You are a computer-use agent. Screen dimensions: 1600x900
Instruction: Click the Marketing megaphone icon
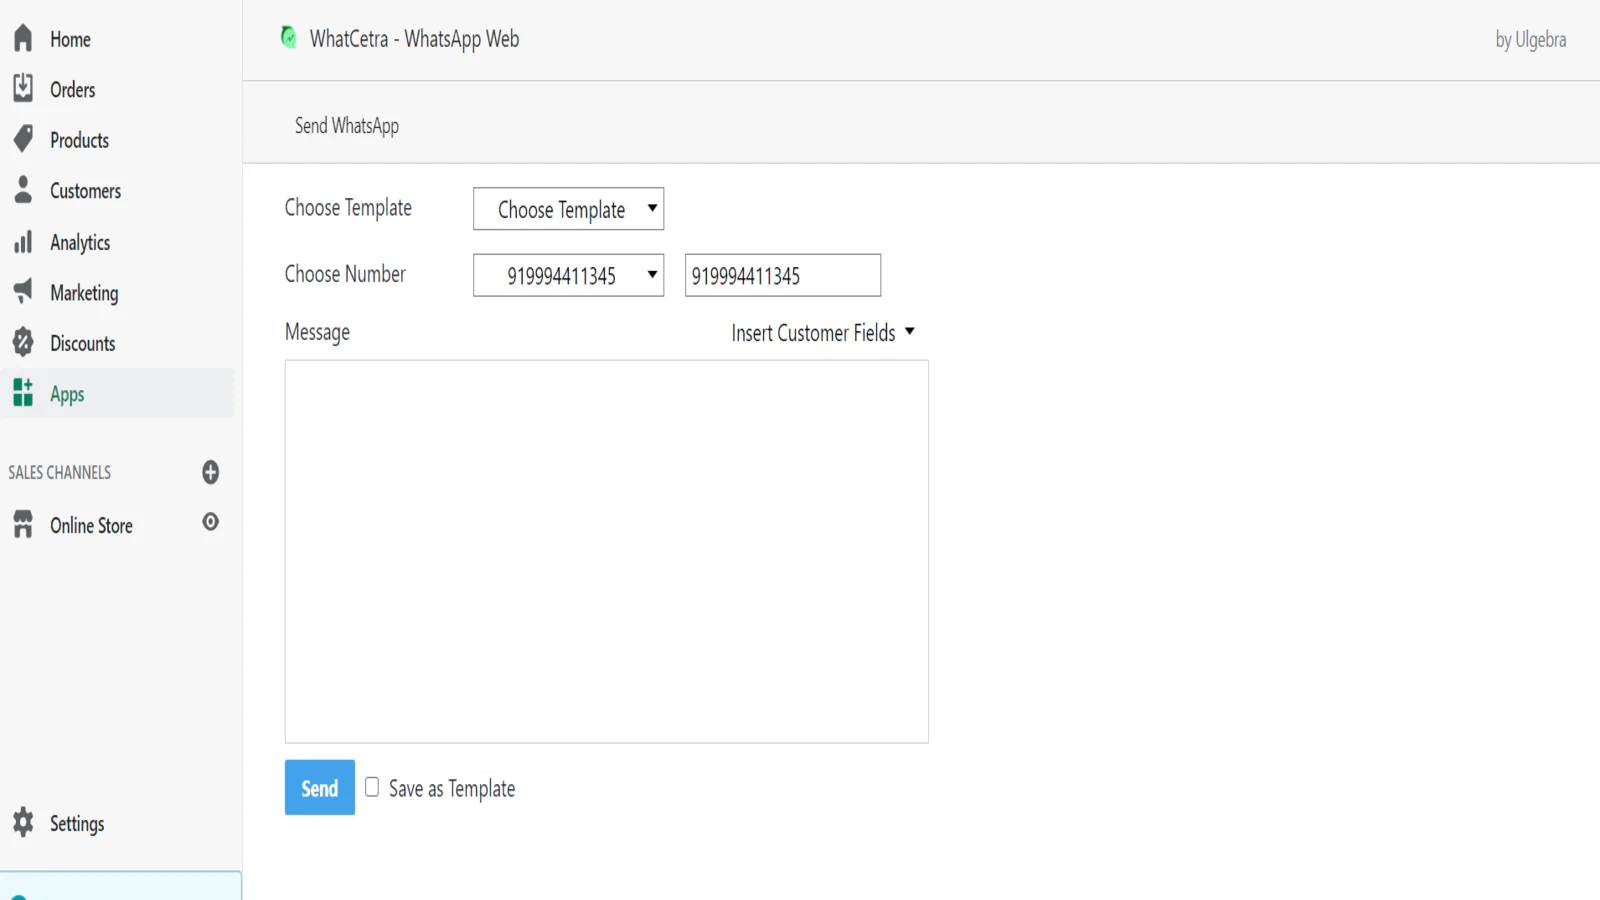23,292
